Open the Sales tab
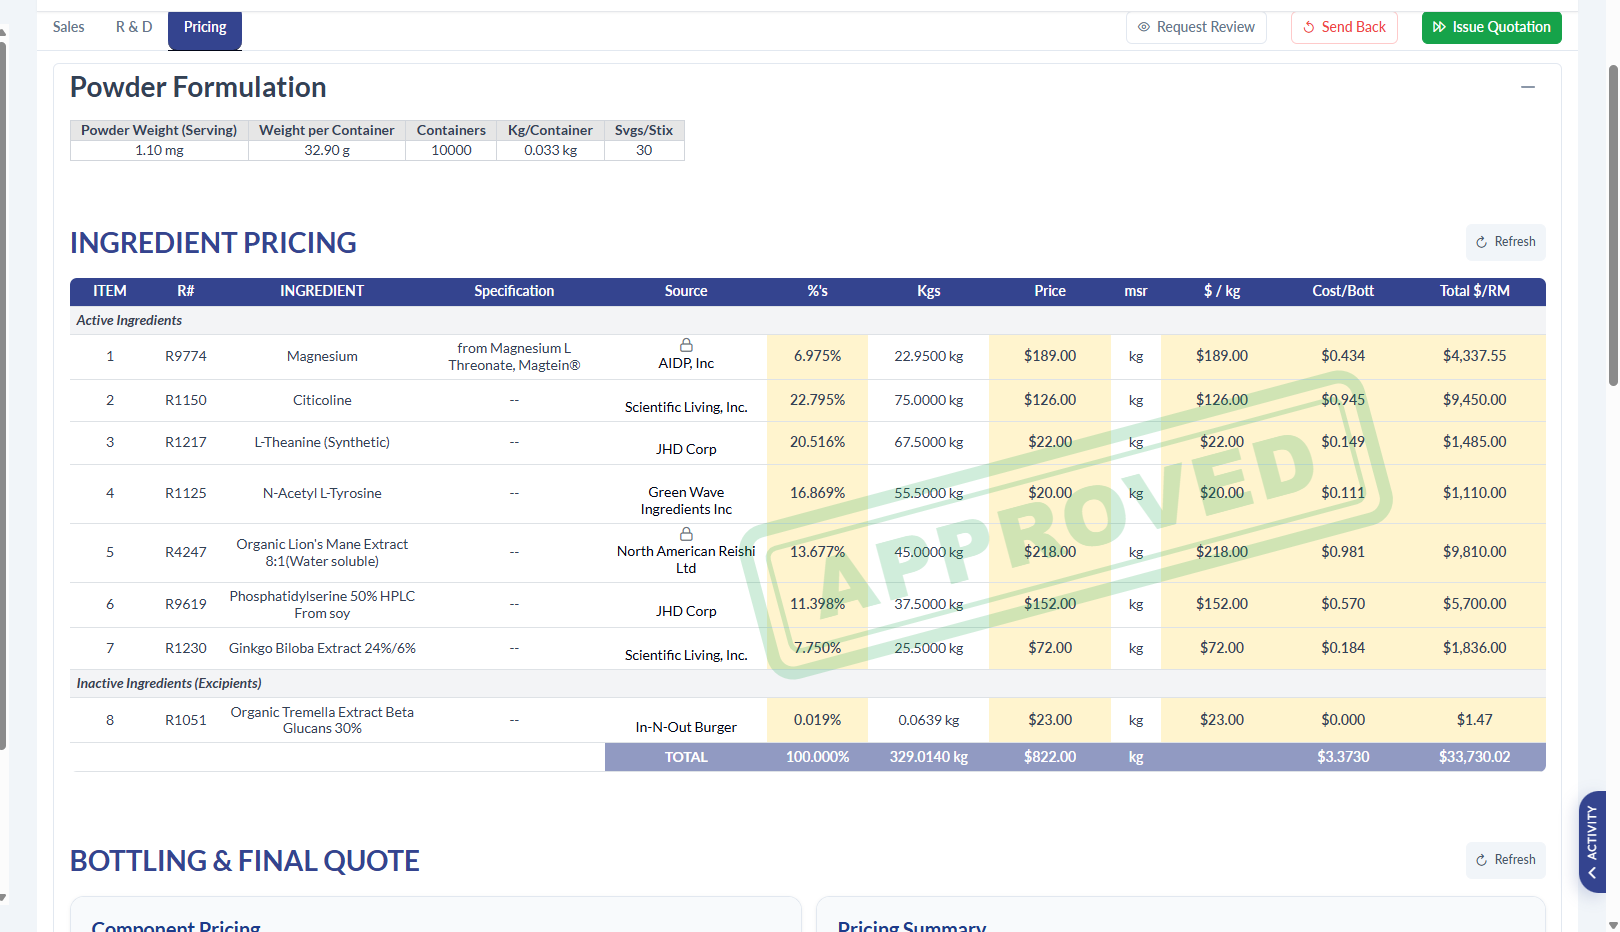 point(68,27)
